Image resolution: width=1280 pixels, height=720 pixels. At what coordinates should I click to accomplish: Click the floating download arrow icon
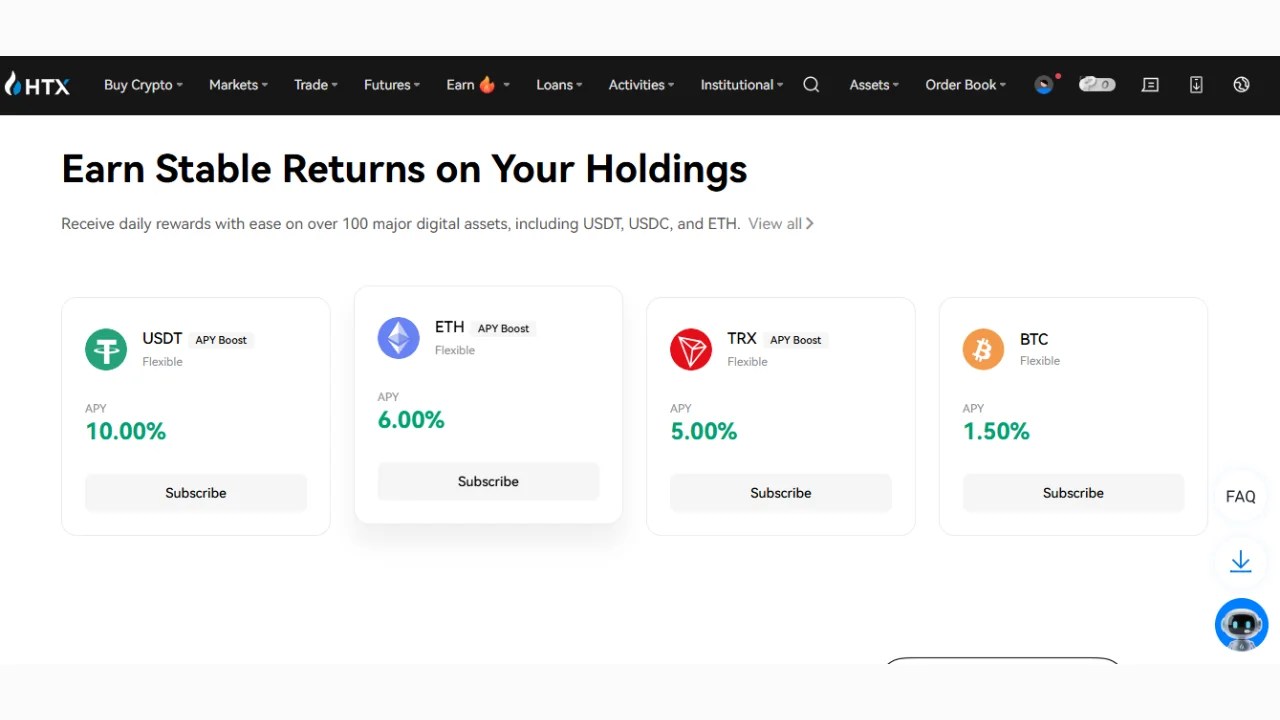coord(1241,561)
